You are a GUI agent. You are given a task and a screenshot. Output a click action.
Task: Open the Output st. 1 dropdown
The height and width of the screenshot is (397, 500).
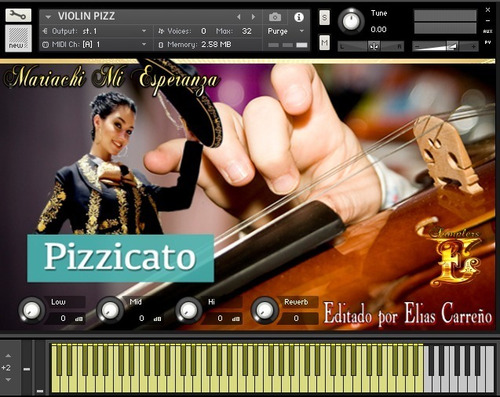pyautogui.click(x=144, y=31)
